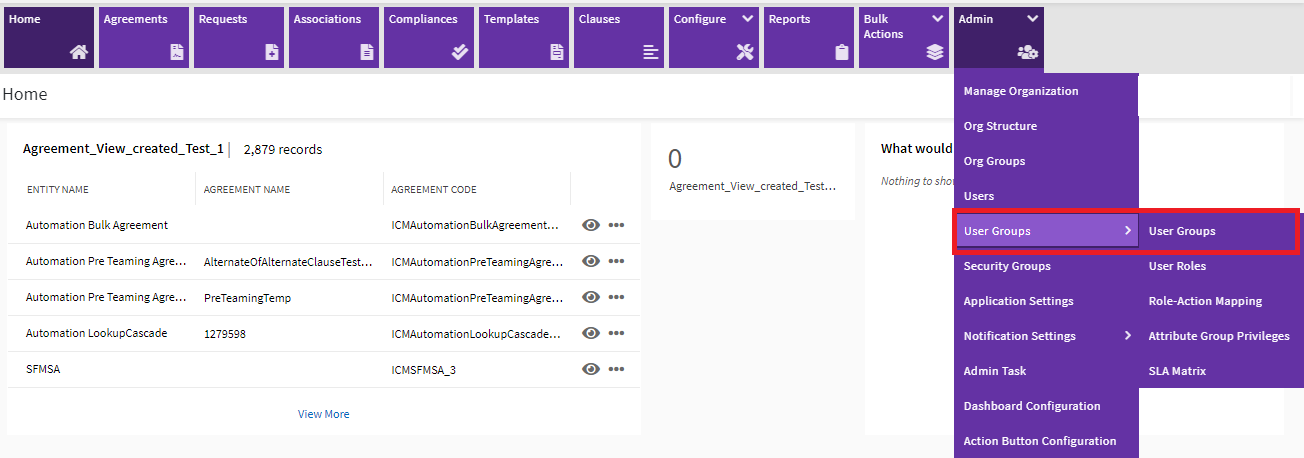Screen dimensions: 1304x458
Task: Select Security Groups from Admin menu
Action: 1007,266
